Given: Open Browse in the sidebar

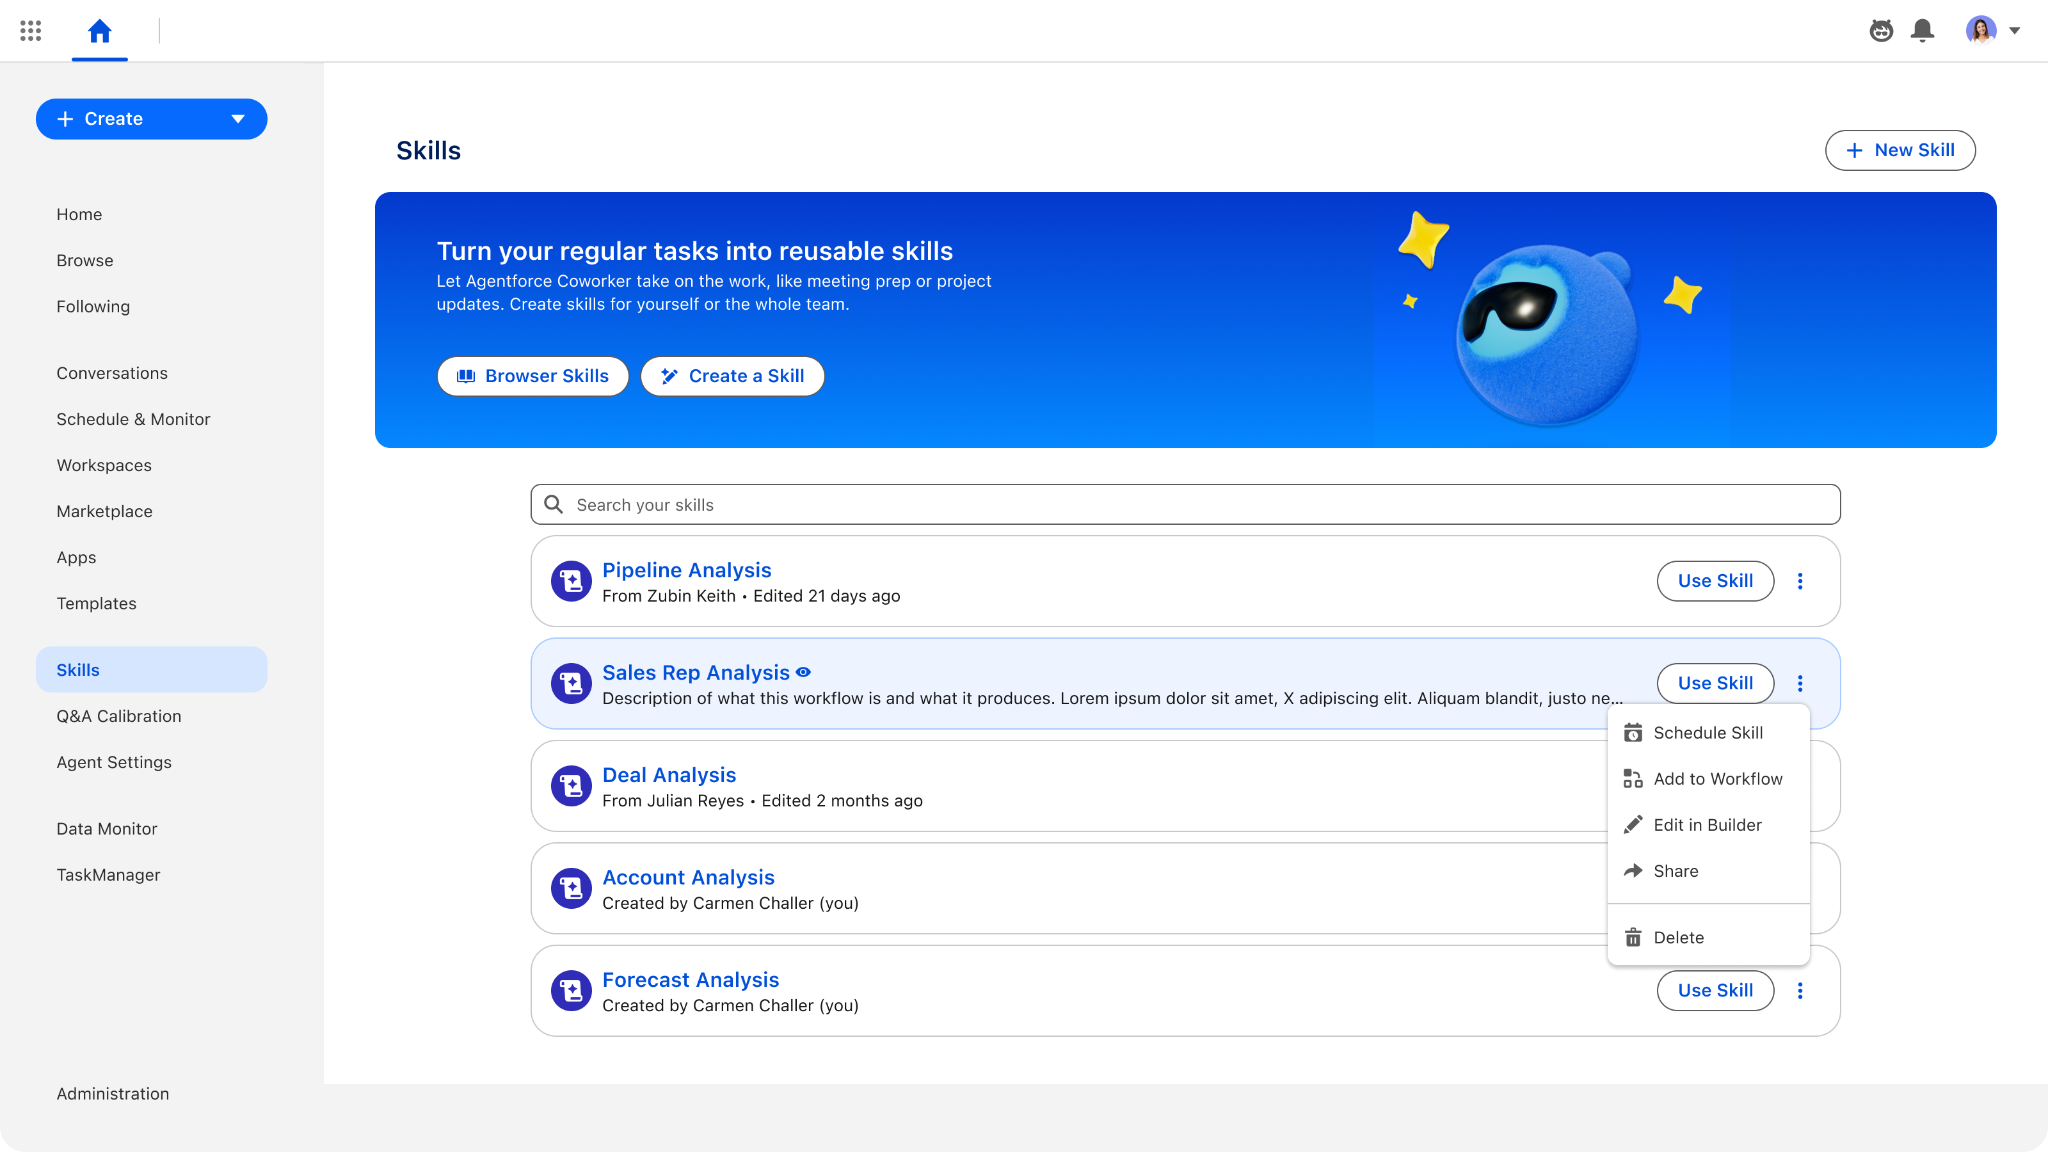Looking at the screenshot, I should [85, 260].
